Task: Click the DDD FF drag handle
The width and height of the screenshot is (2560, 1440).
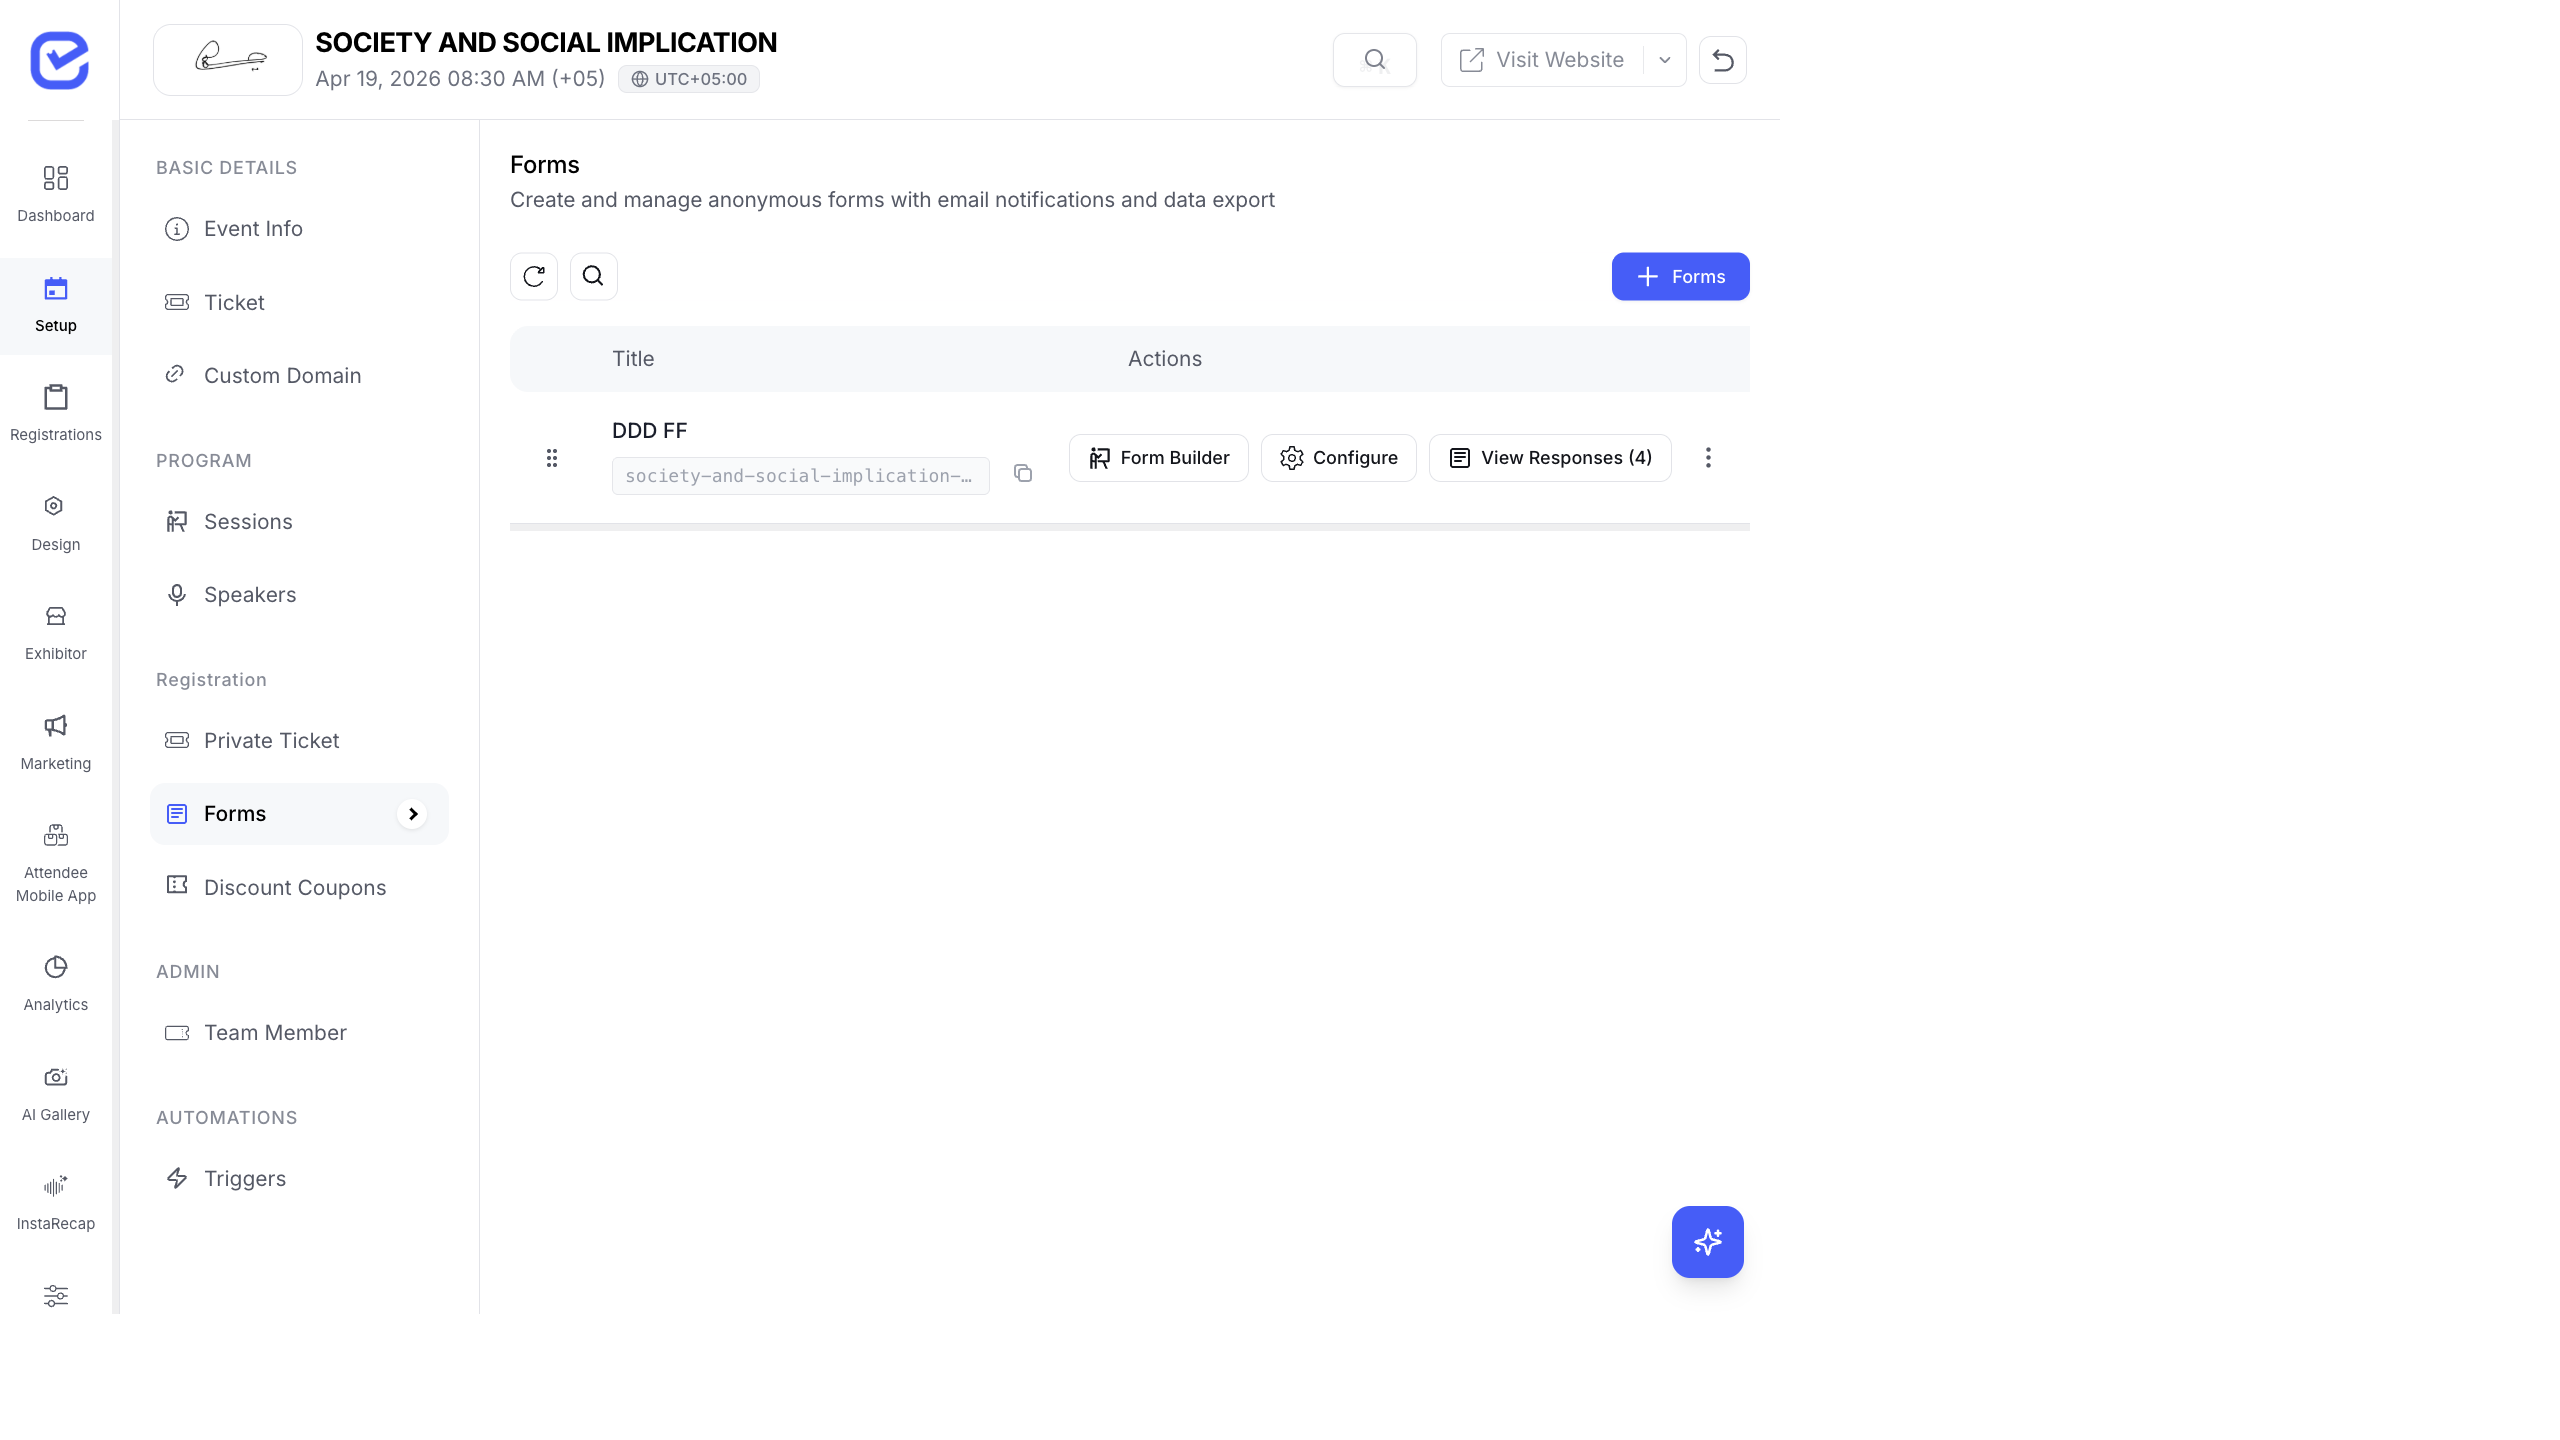Action: click(x=553, y=458)
